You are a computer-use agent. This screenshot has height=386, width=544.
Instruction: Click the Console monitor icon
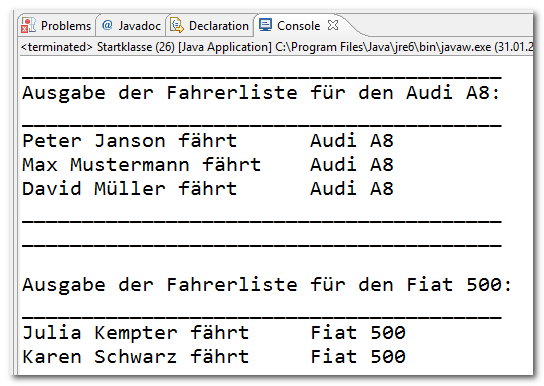click(x=265, y=25)
